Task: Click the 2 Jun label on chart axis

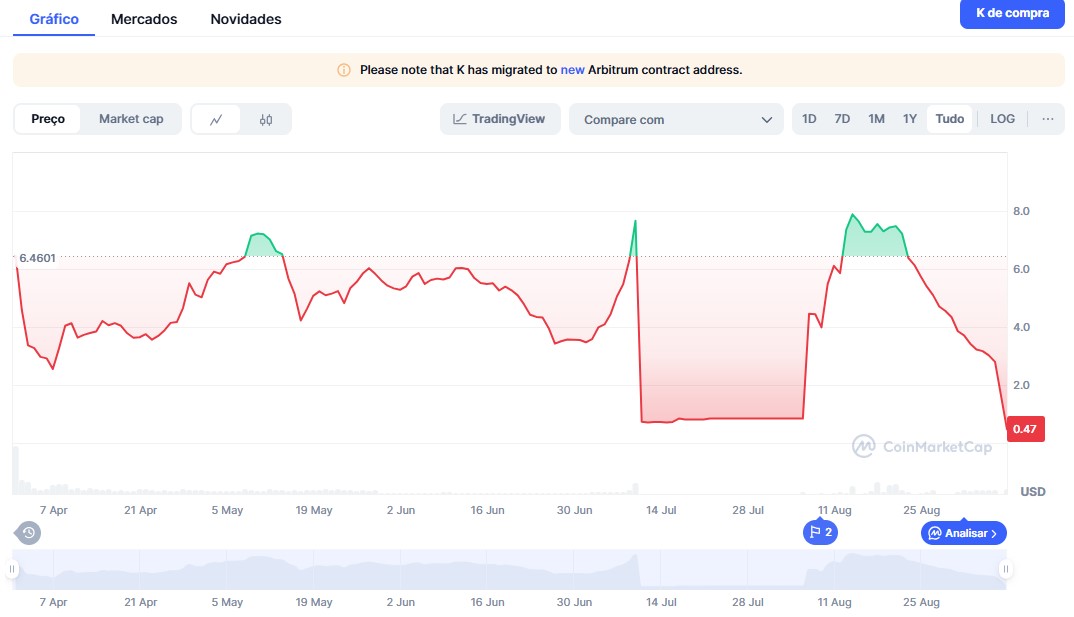Action: pyautogui.click(x=401, y=510)
